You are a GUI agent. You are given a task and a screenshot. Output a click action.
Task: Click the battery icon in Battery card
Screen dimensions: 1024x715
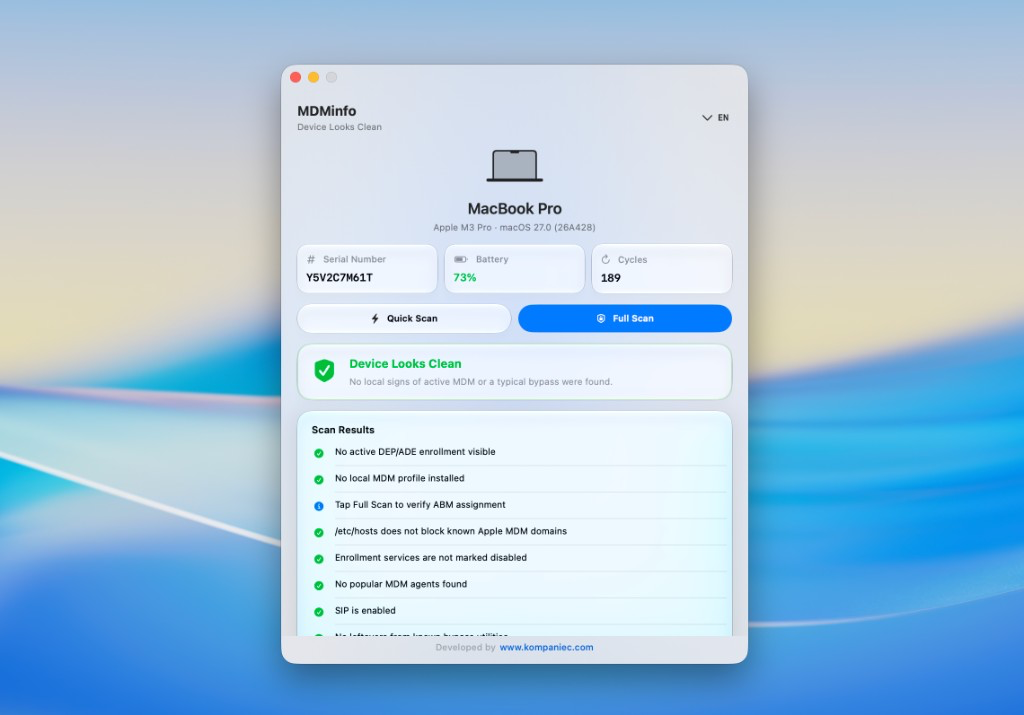click(461, 259)
